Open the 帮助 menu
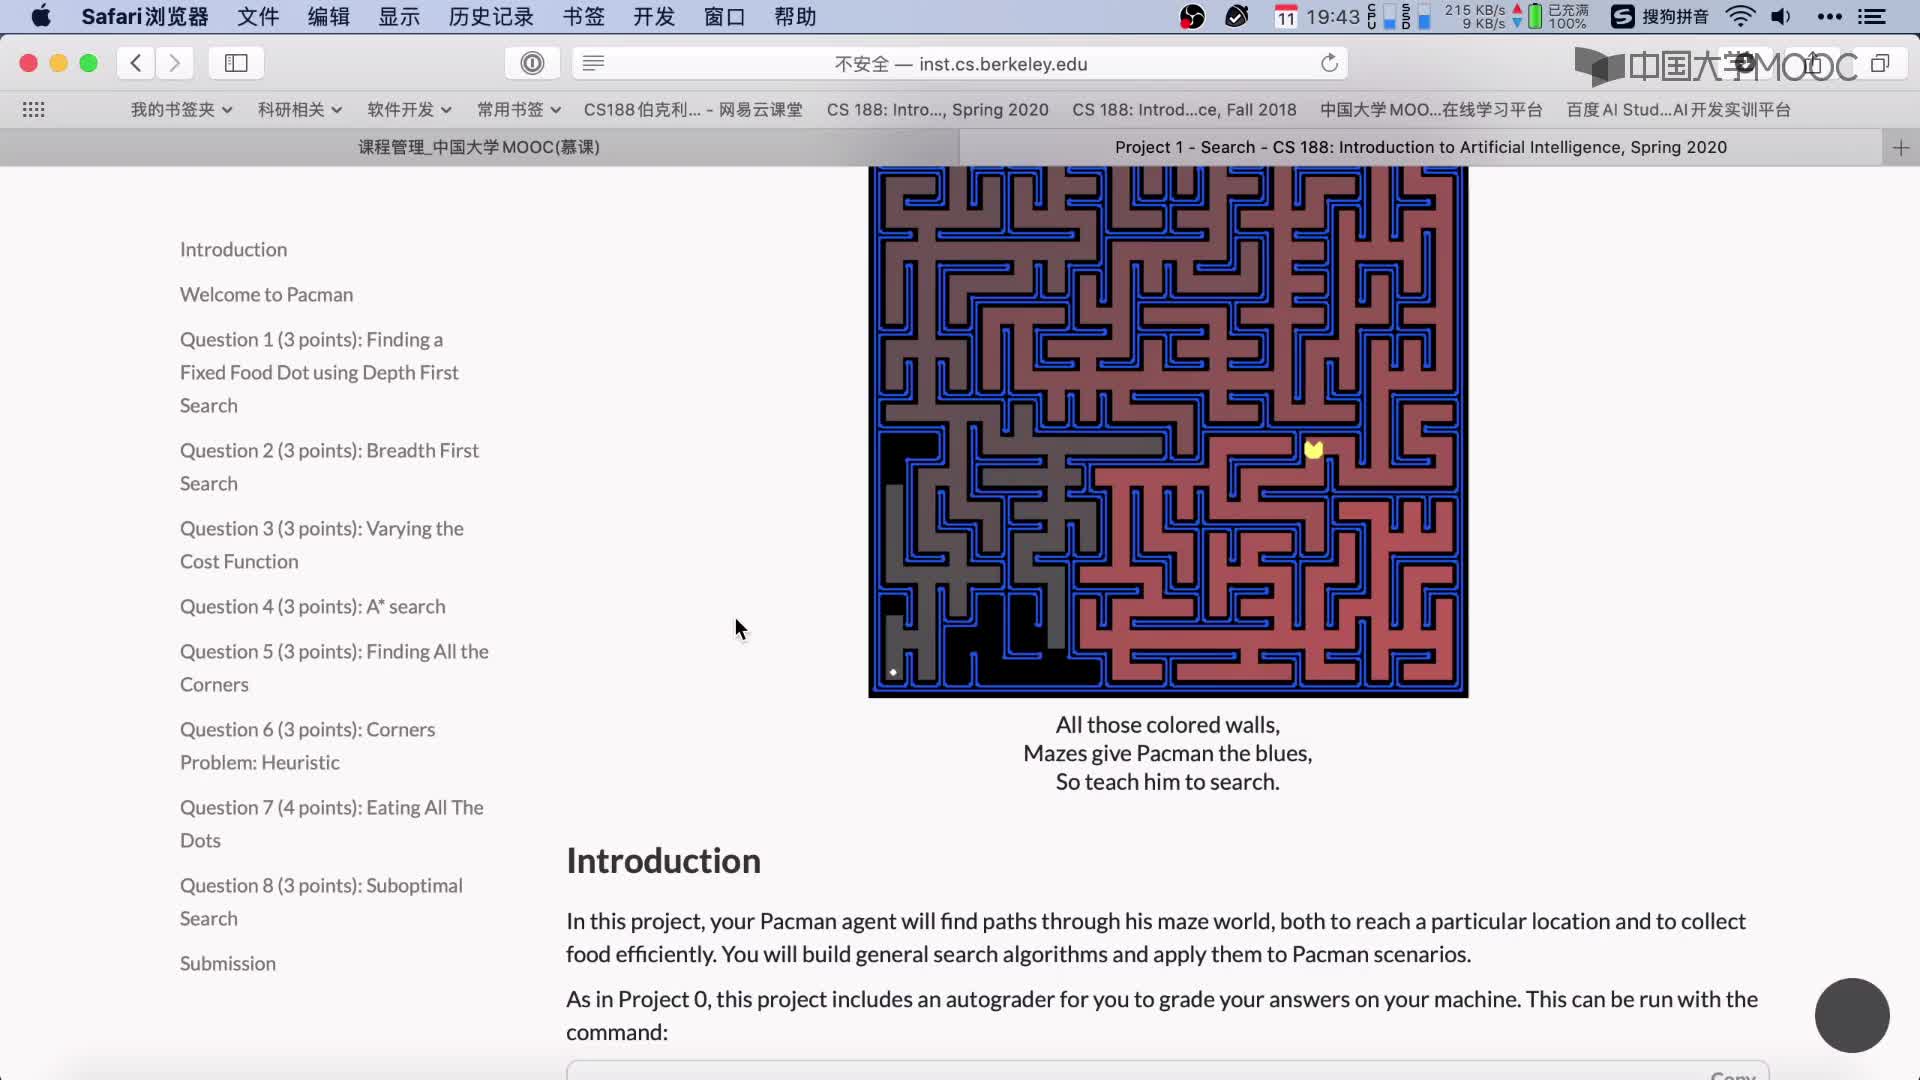 [x=795, y=16]
